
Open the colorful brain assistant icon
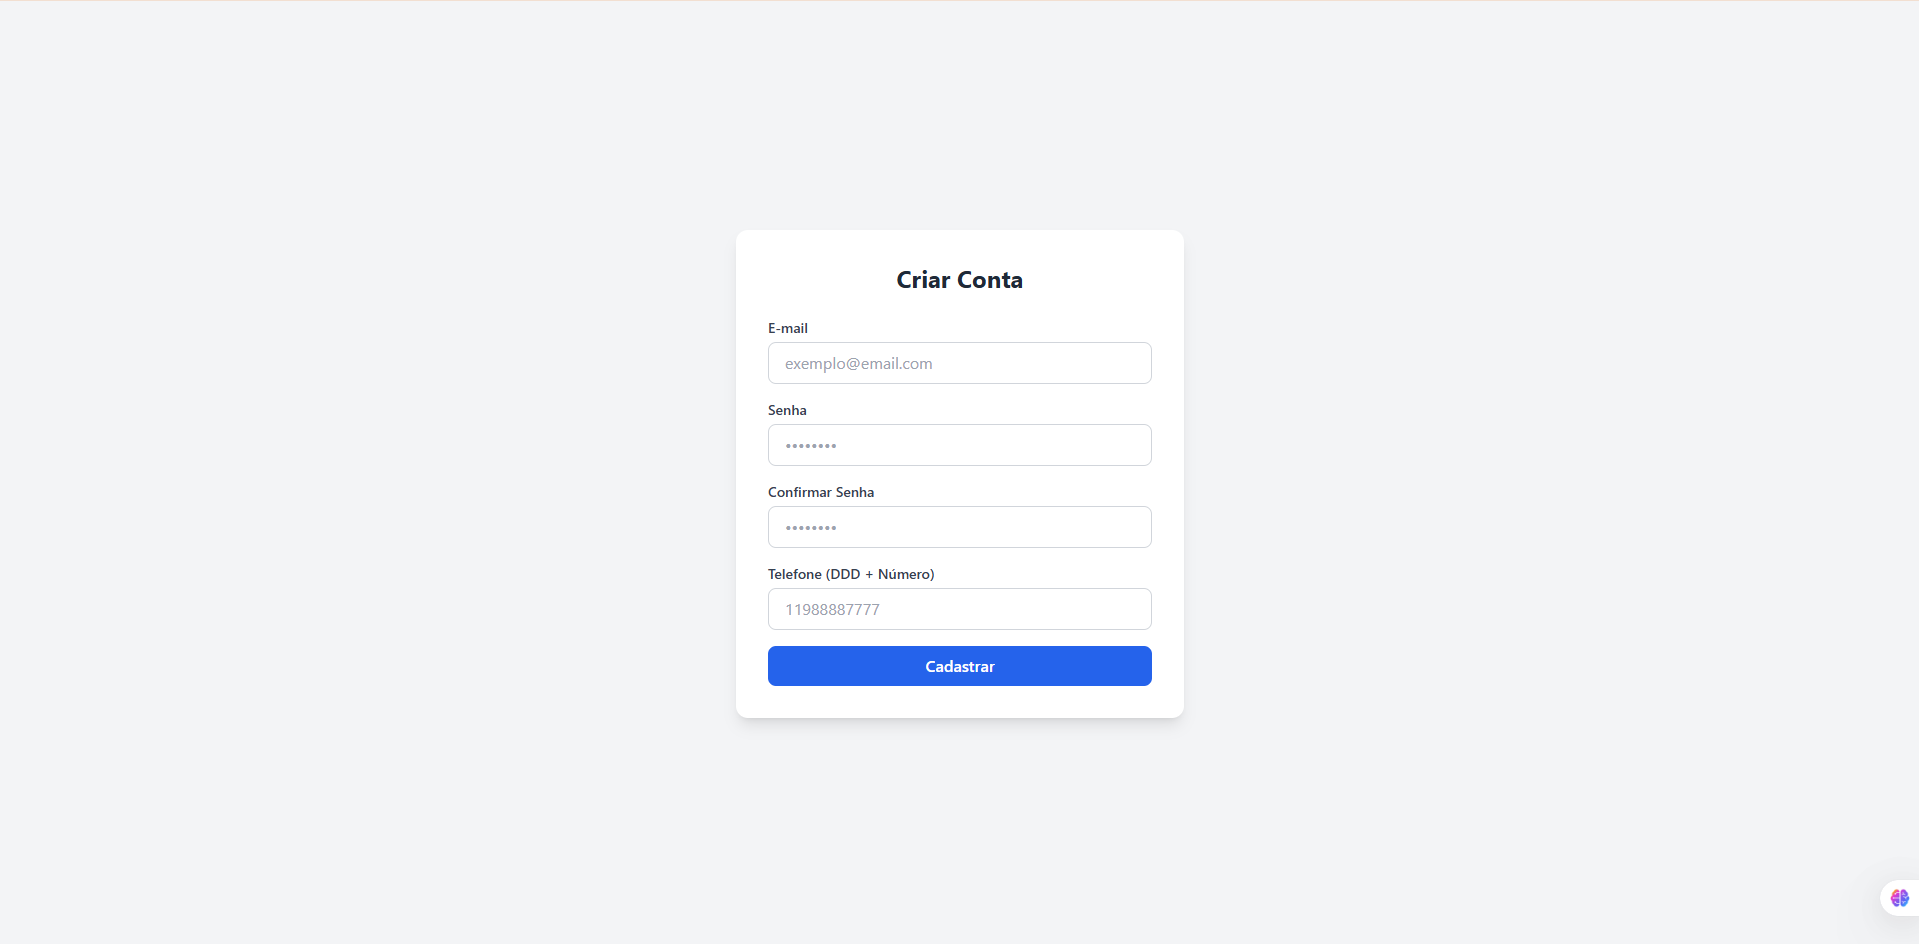point(1899,898)
